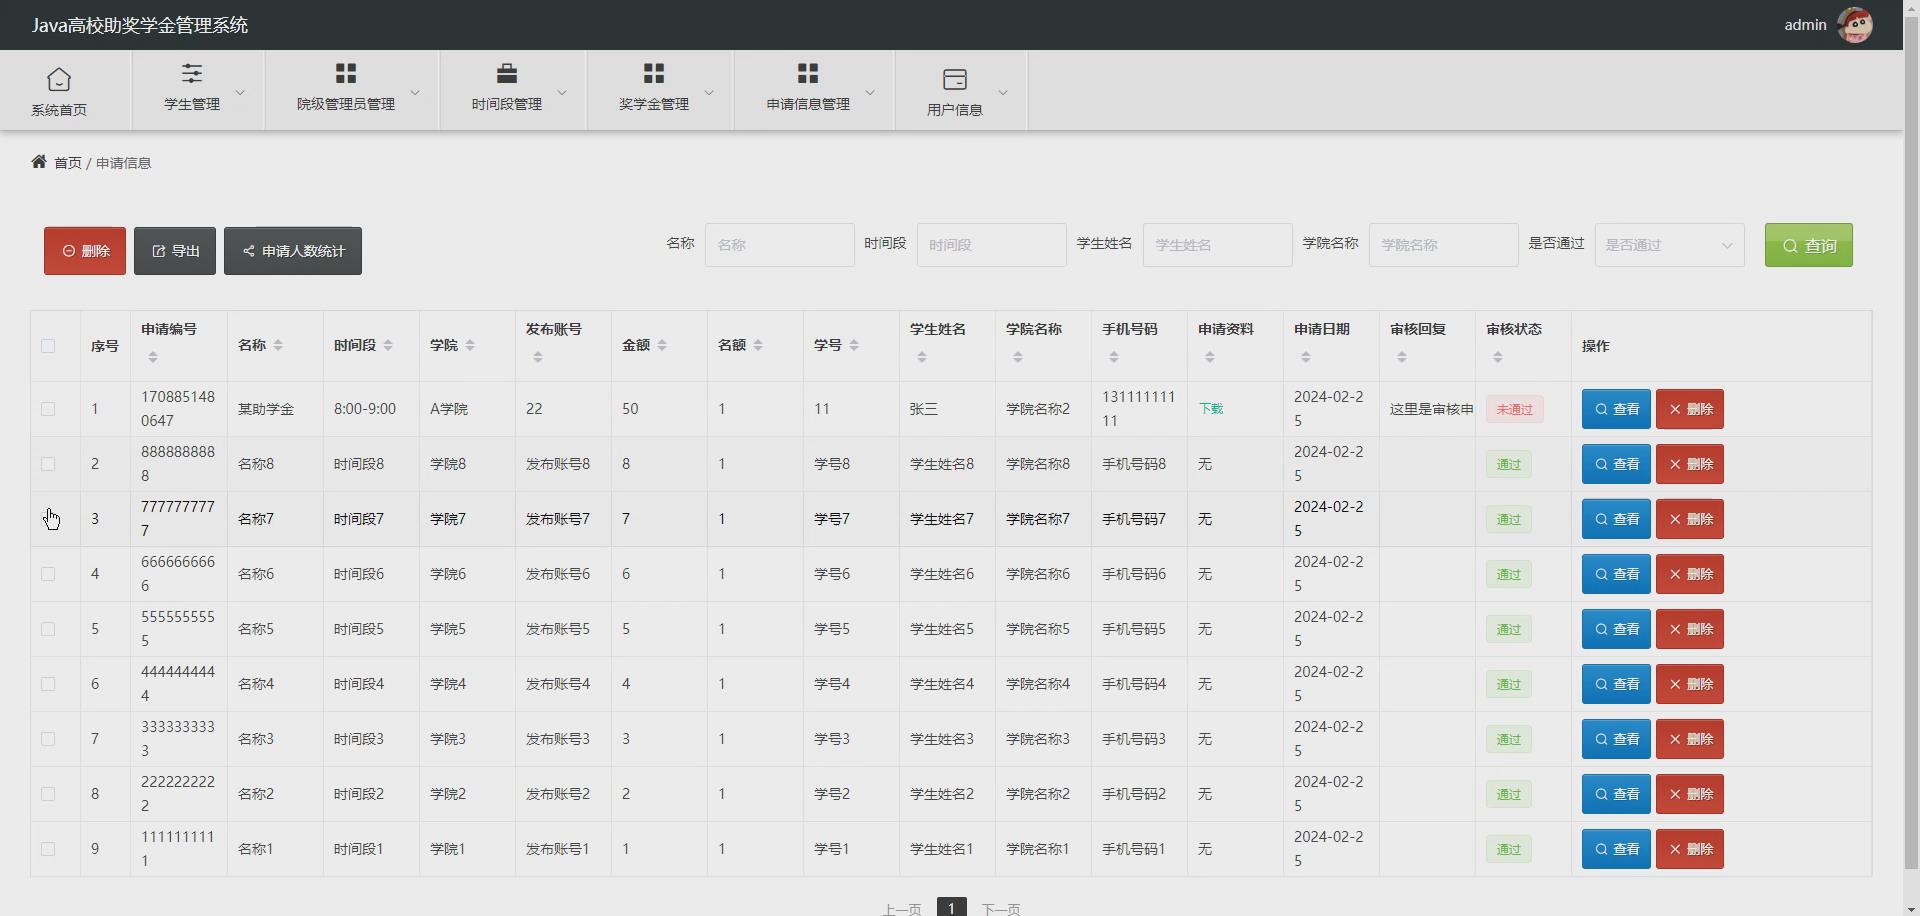Expand the 奖学金管理 dropdown arrow

point(710,90)
